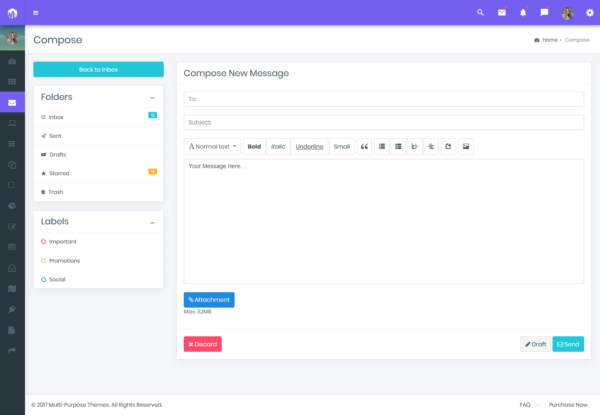Open the share arrow icon in sidebar
Viewport: 600px width, 415px height.
point(12,350)
